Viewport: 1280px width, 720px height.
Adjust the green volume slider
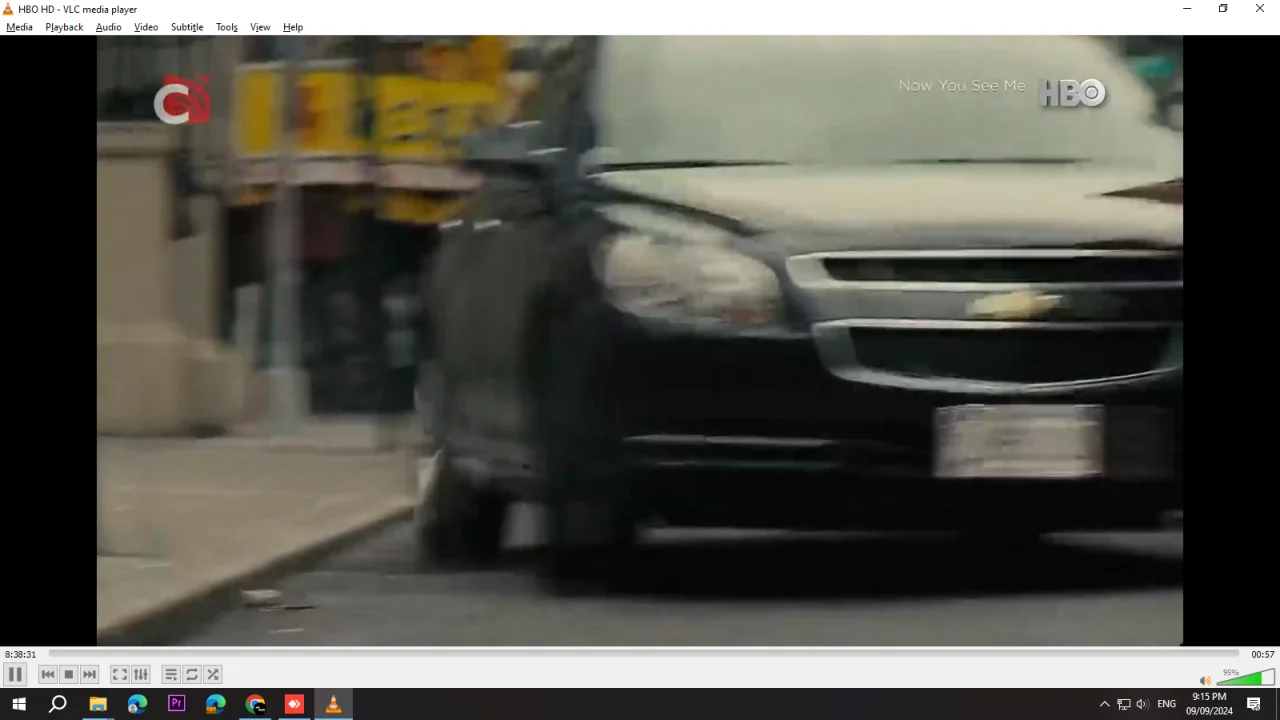click(x=1245, y=677)
